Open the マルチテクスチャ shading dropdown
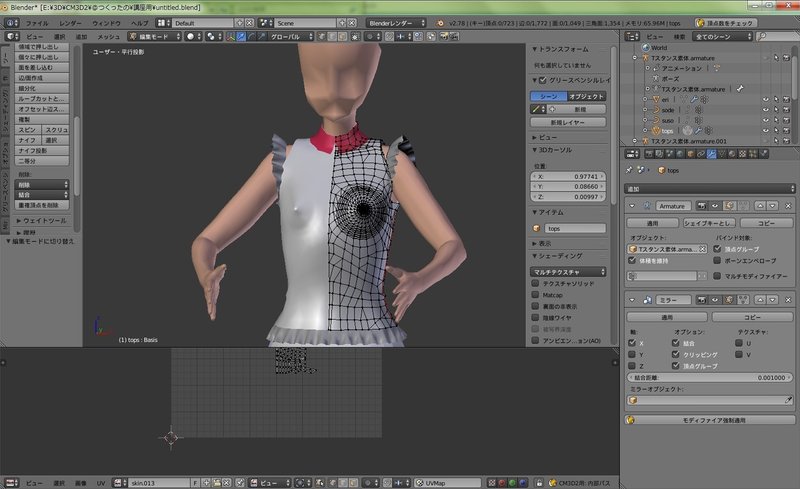 (568, 272)
